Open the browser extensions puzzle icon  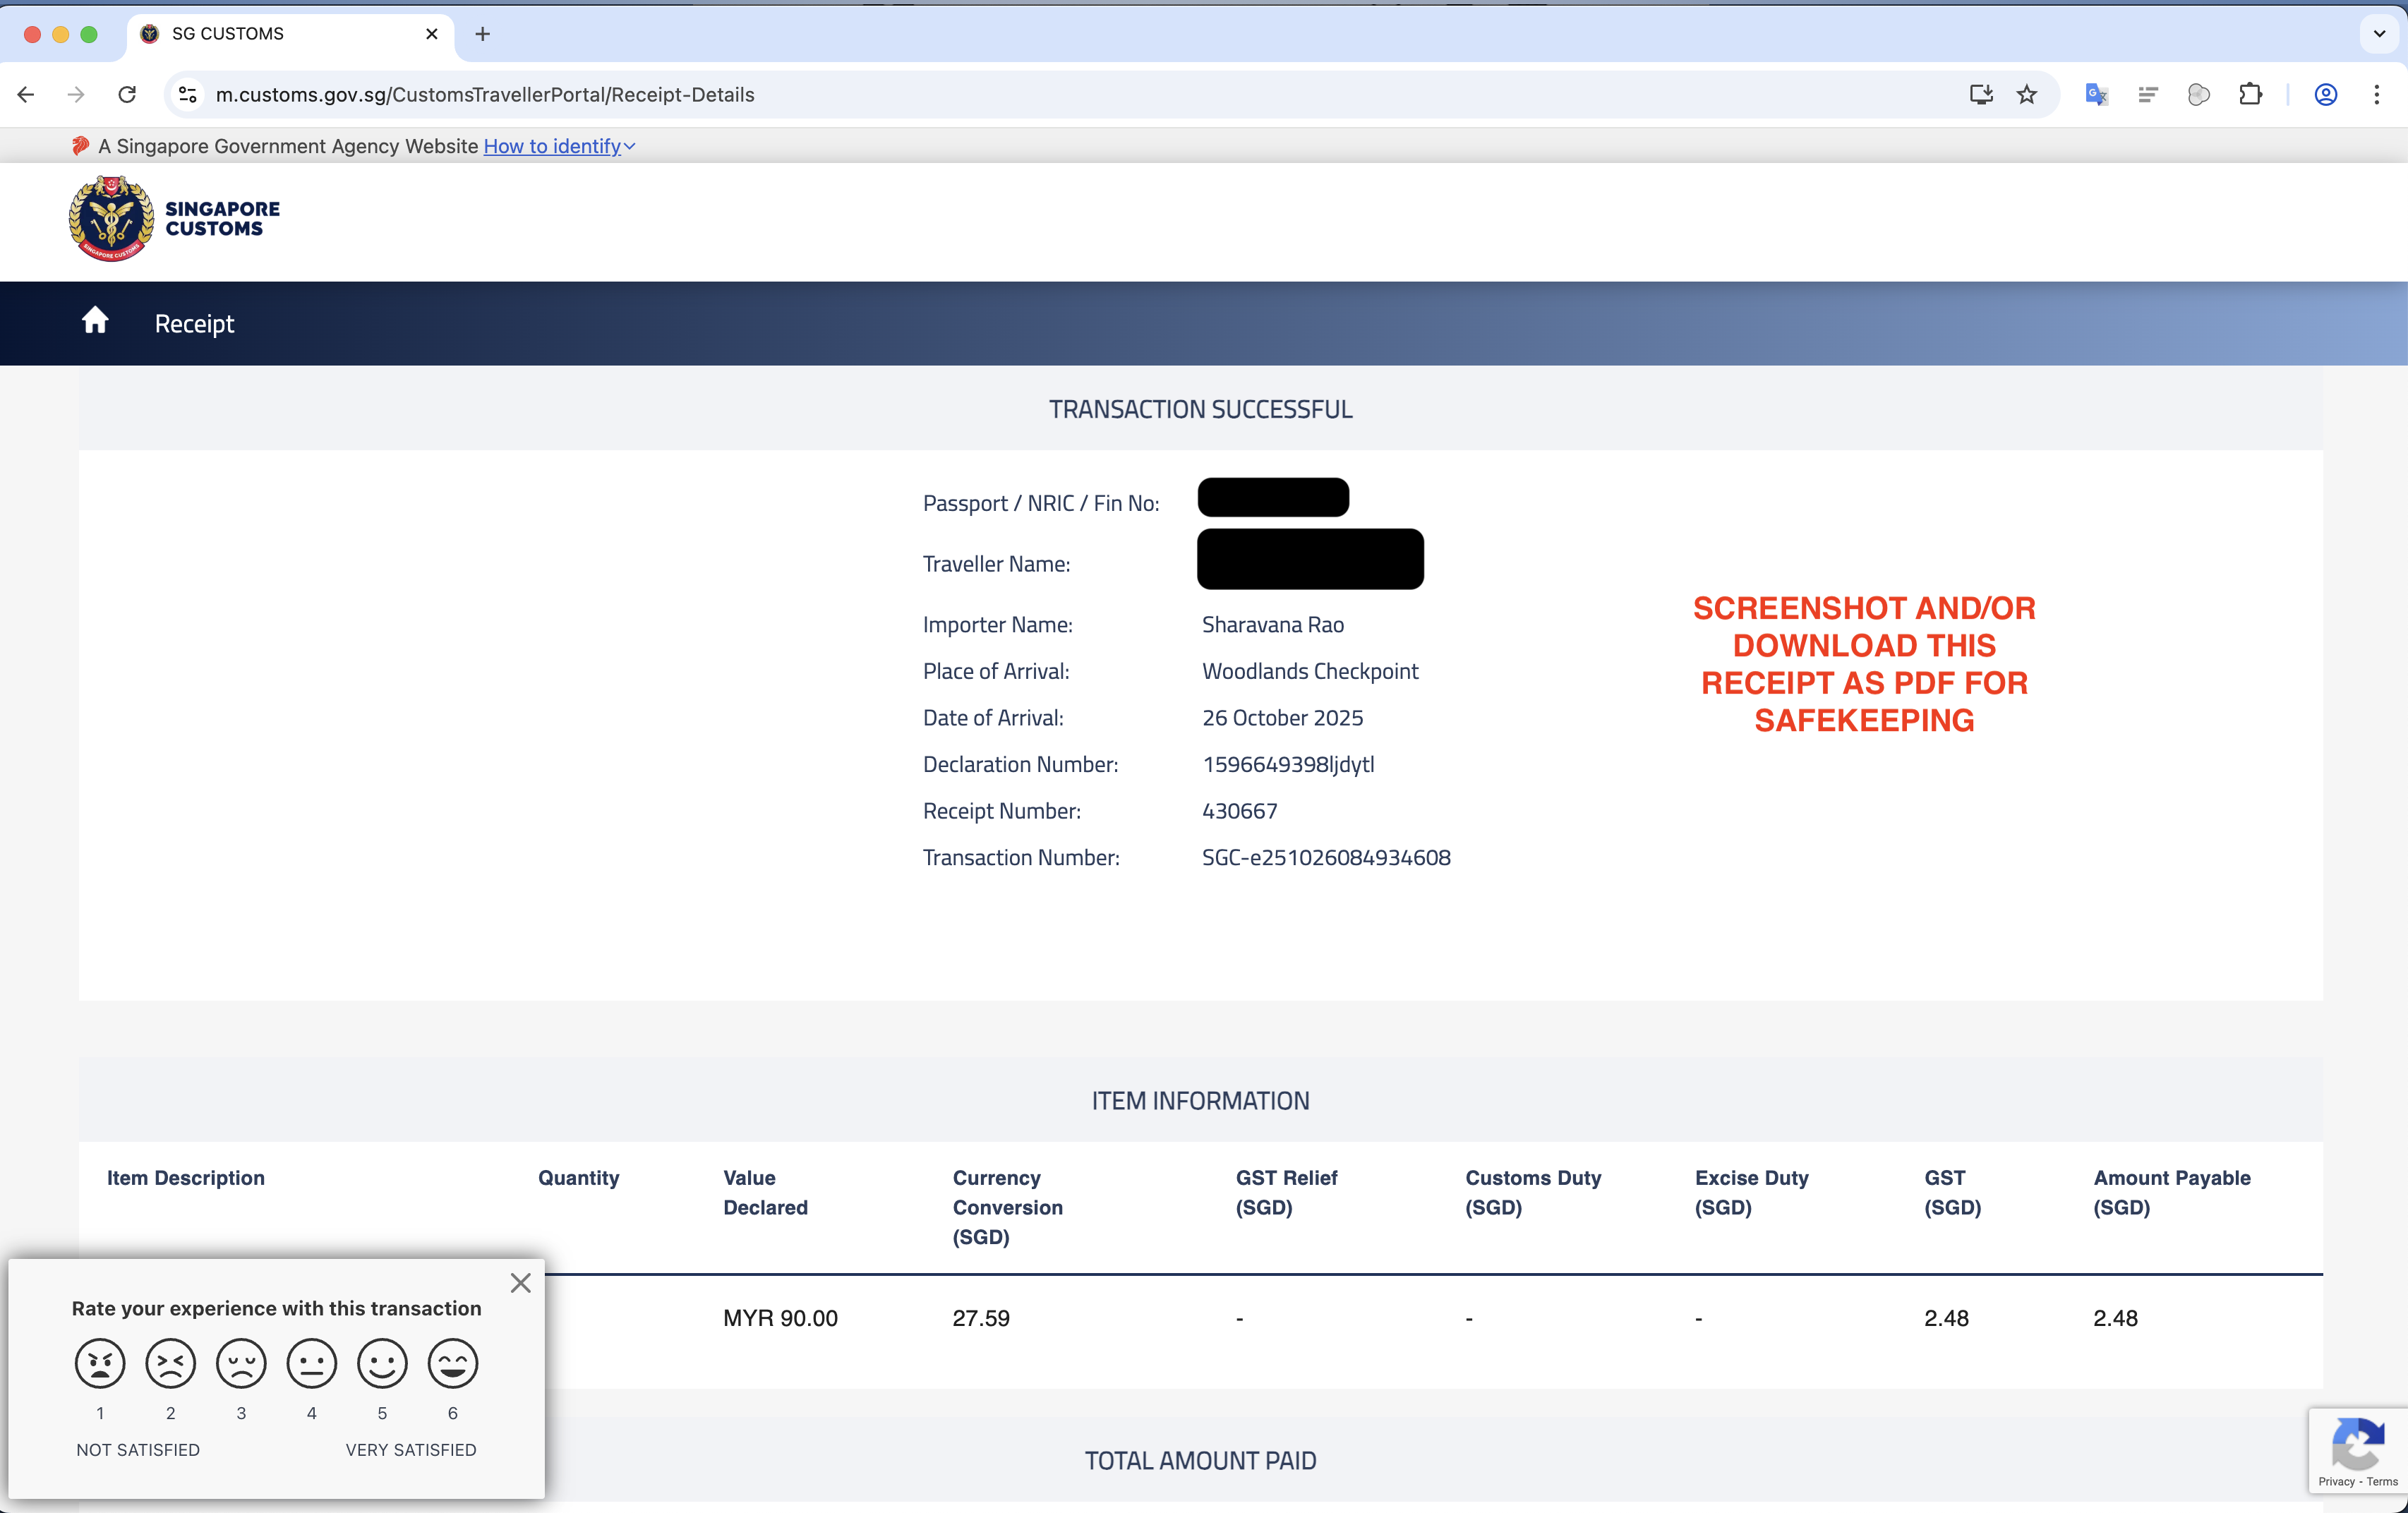tap(2251, 94)
